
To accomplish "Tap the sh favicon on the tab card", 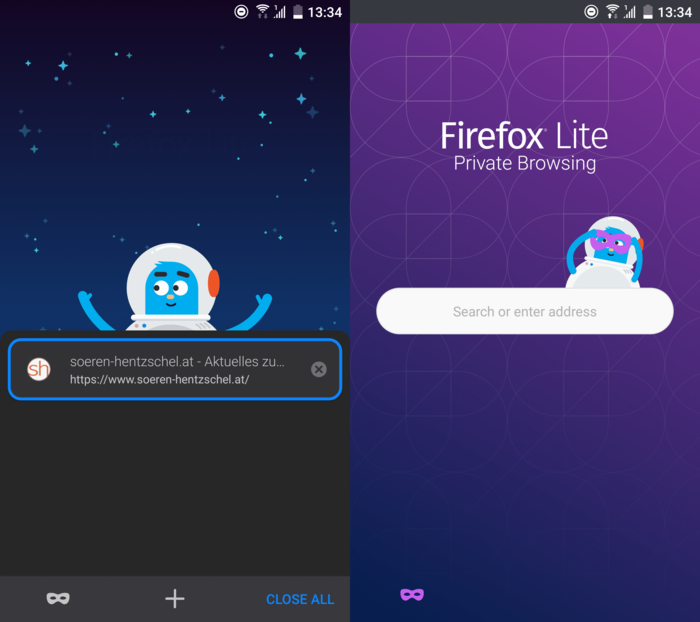I will click(x=39, y=369).
